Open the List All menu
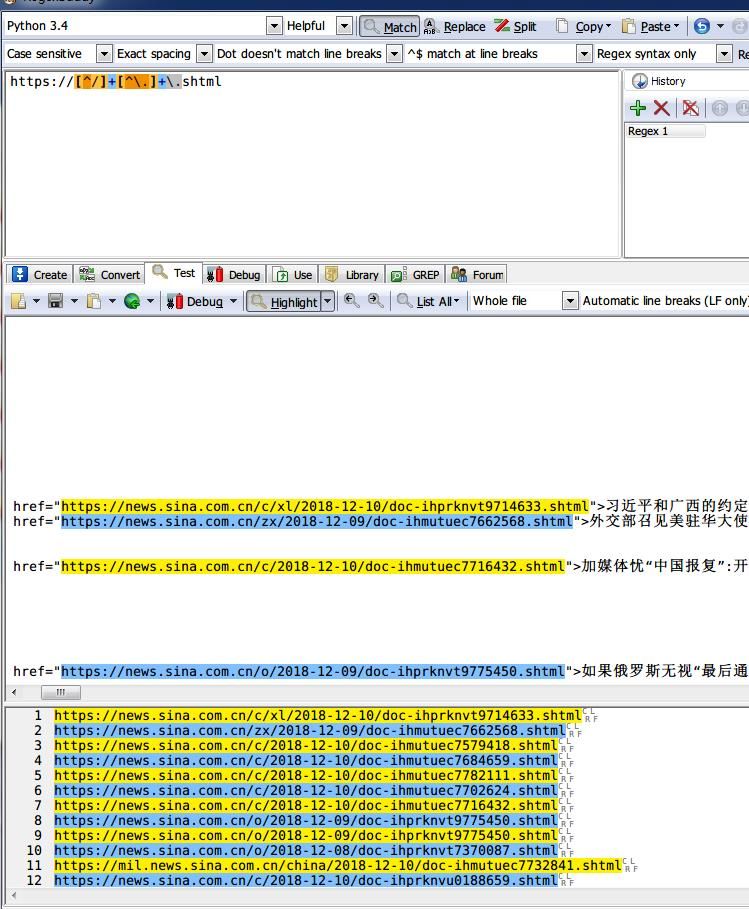749x909 pixels. pos(428,301)
